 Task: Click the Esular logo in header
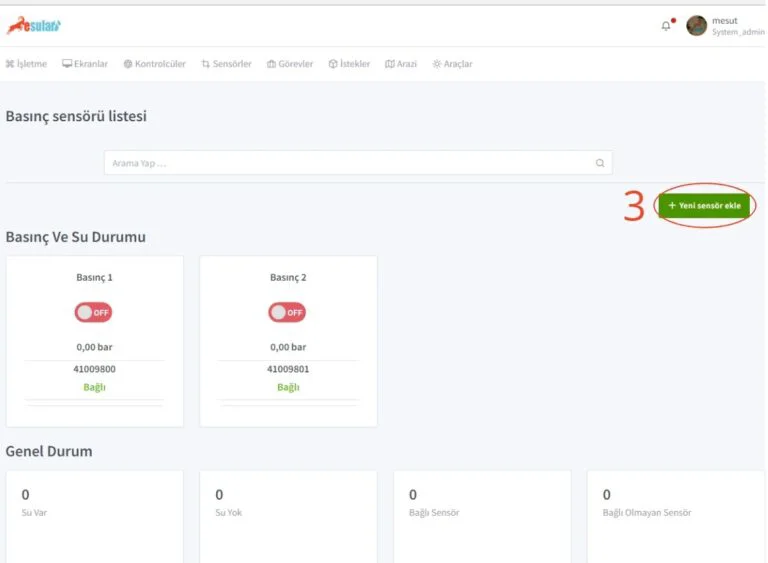(x=34, y=26)
